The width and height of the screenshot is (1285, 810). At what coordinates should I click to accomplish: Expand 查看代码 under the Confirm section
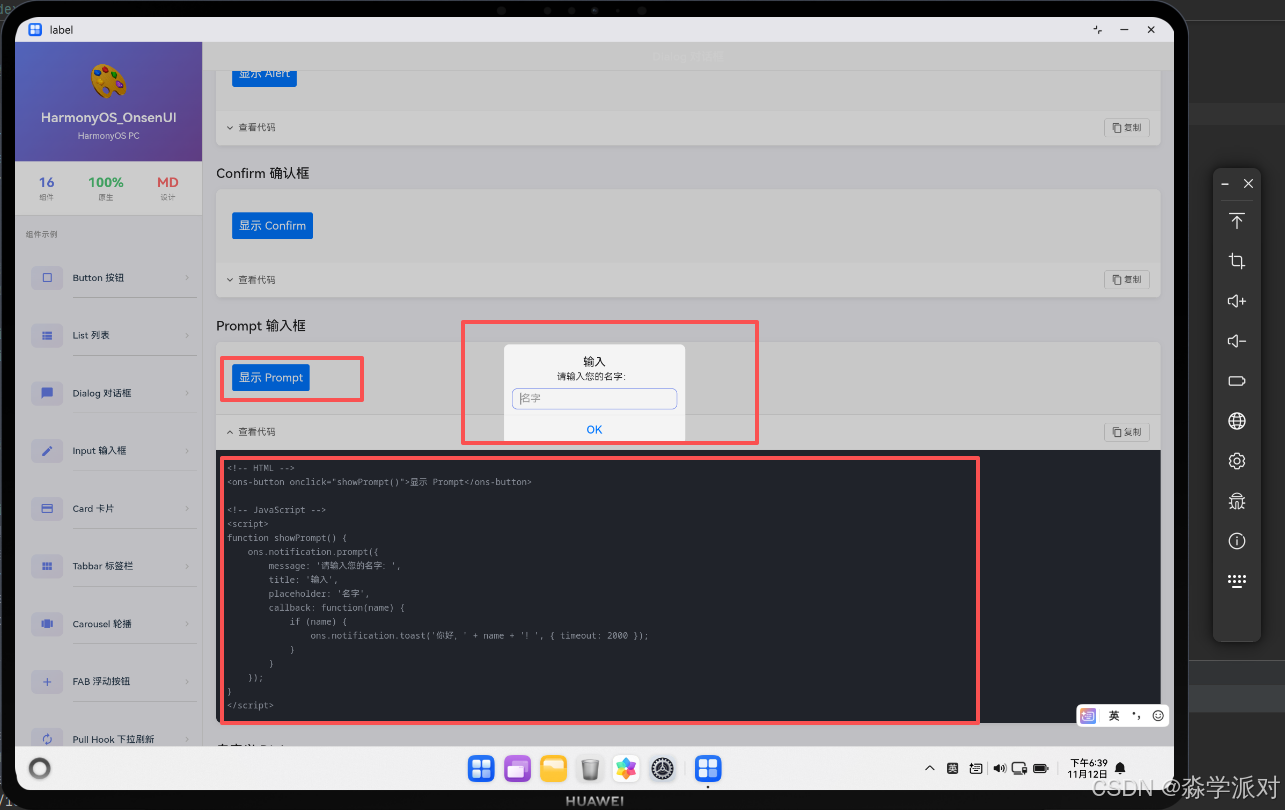tap(250, 280)
